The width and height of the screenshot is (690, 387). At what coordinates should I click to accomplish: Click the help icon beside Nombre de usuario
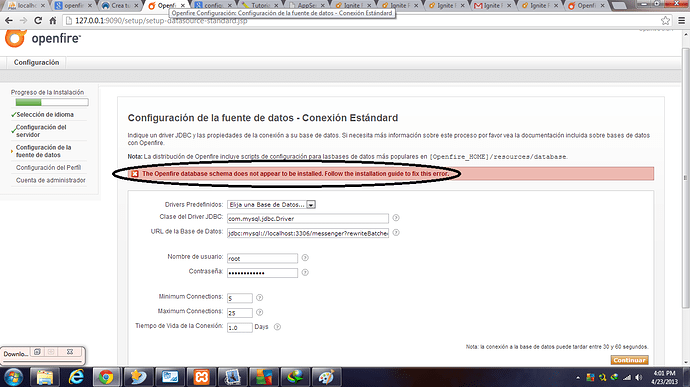[x=305, y=258]
